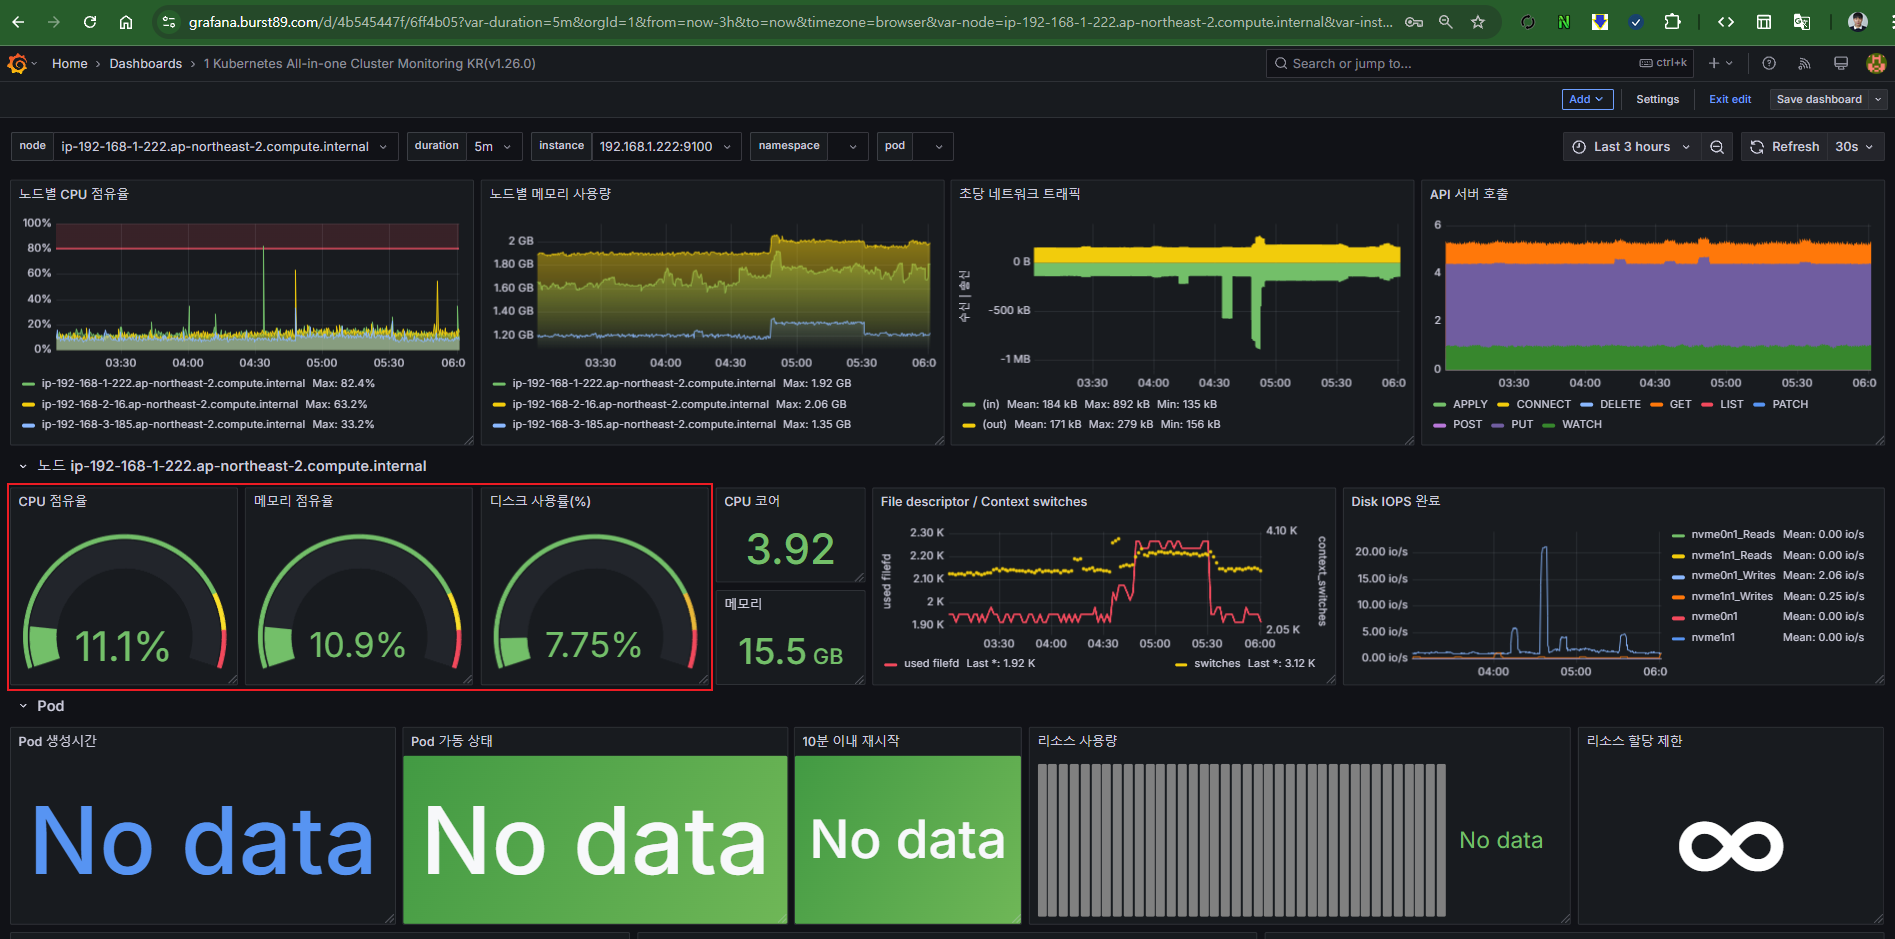Open the Grafana logo main menu
1895x939 pixels.
(17, 63)
